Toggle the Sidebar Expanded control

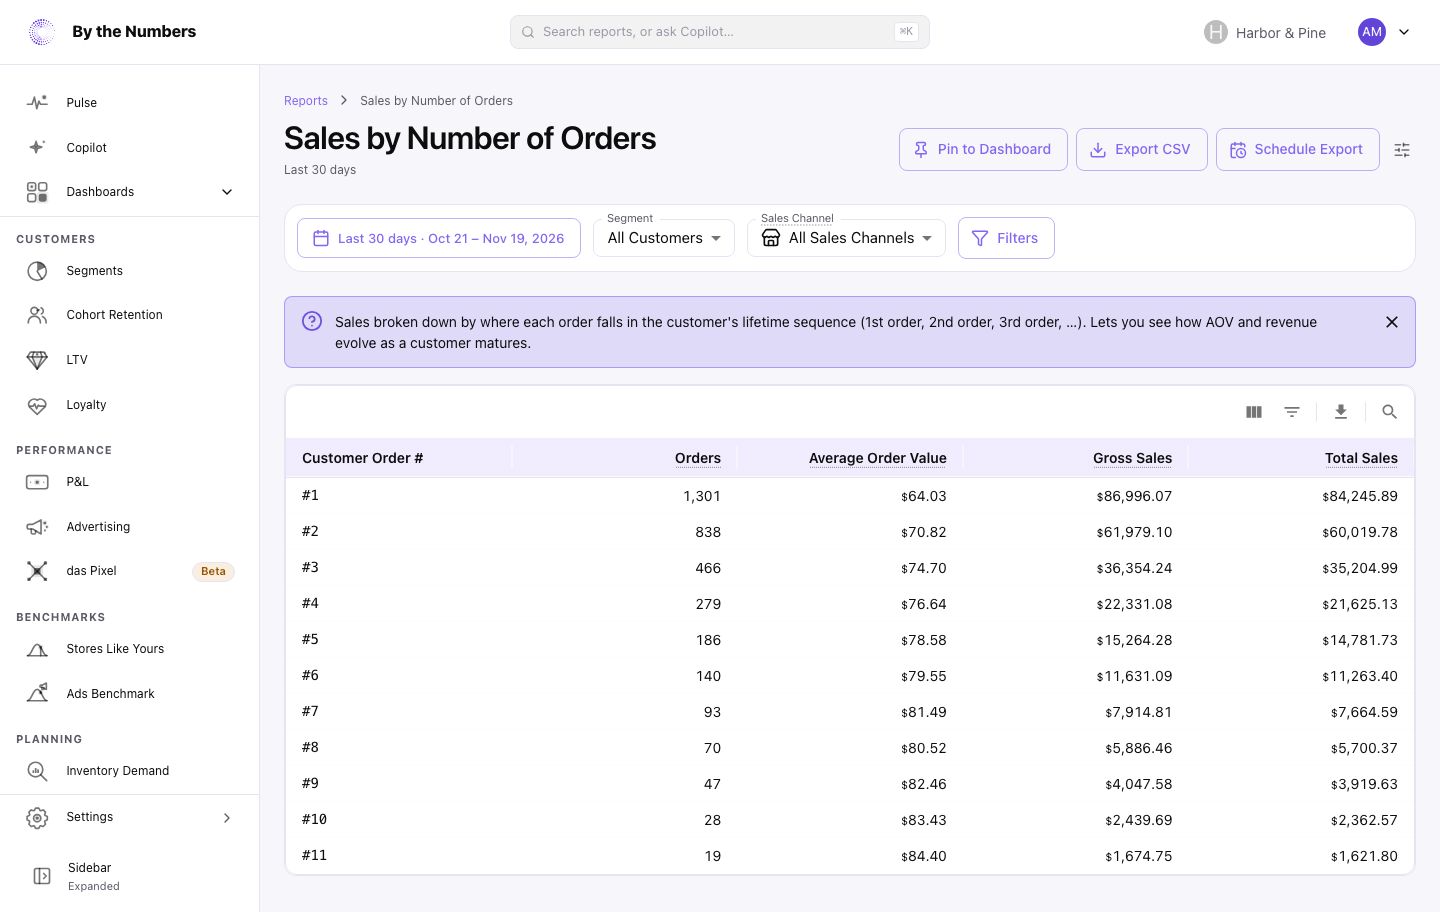pos(130,876)
